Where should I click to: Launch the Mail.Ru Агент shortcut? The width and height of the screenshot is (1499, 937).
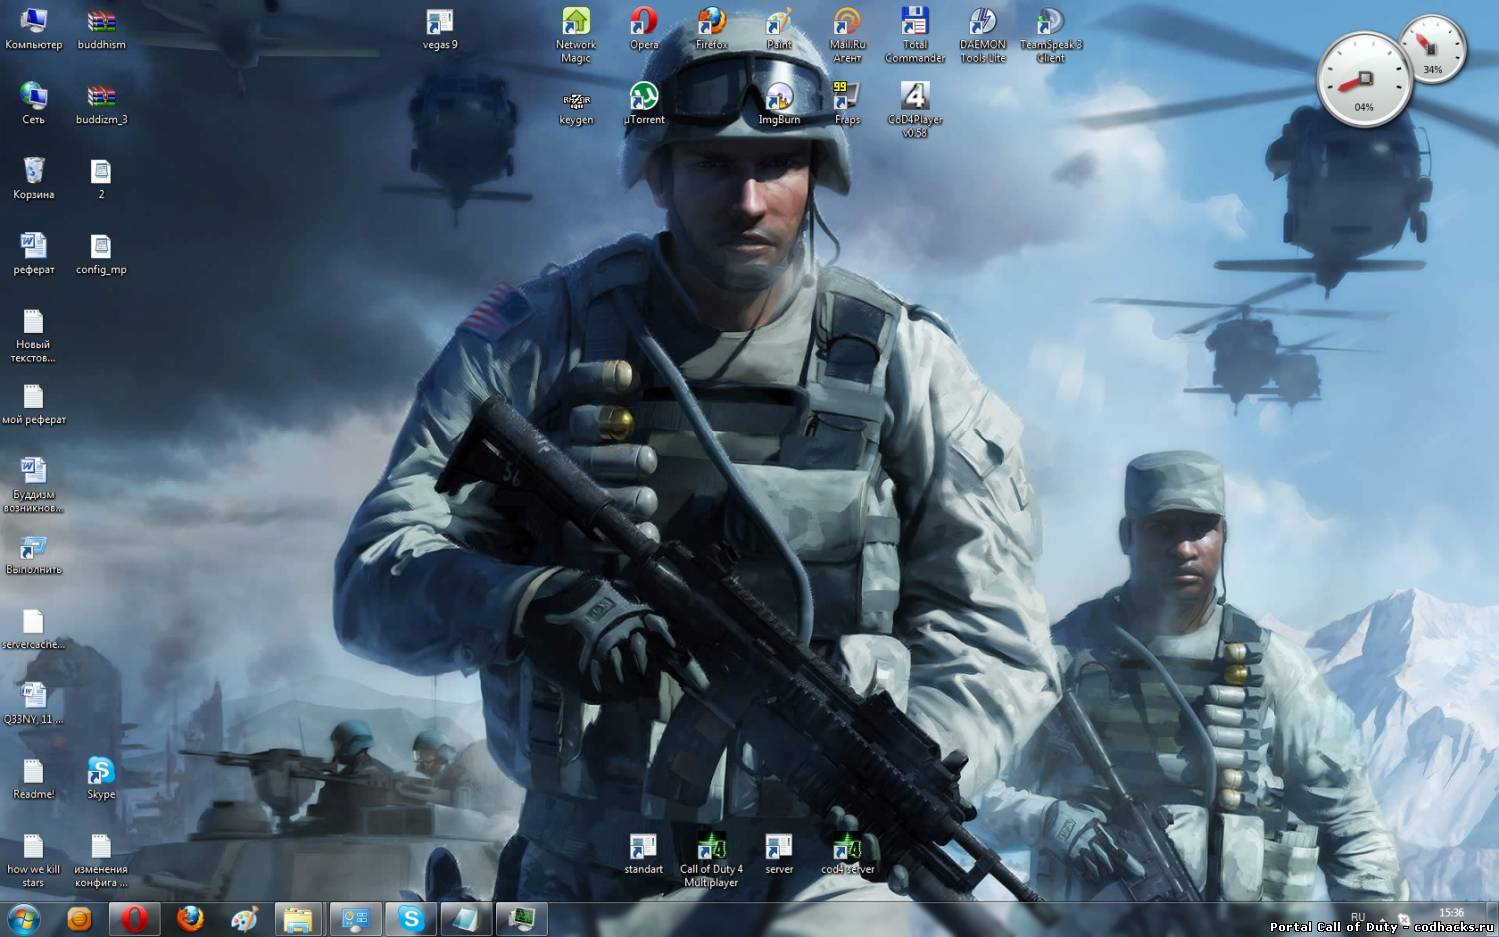[x=847, y=35]
